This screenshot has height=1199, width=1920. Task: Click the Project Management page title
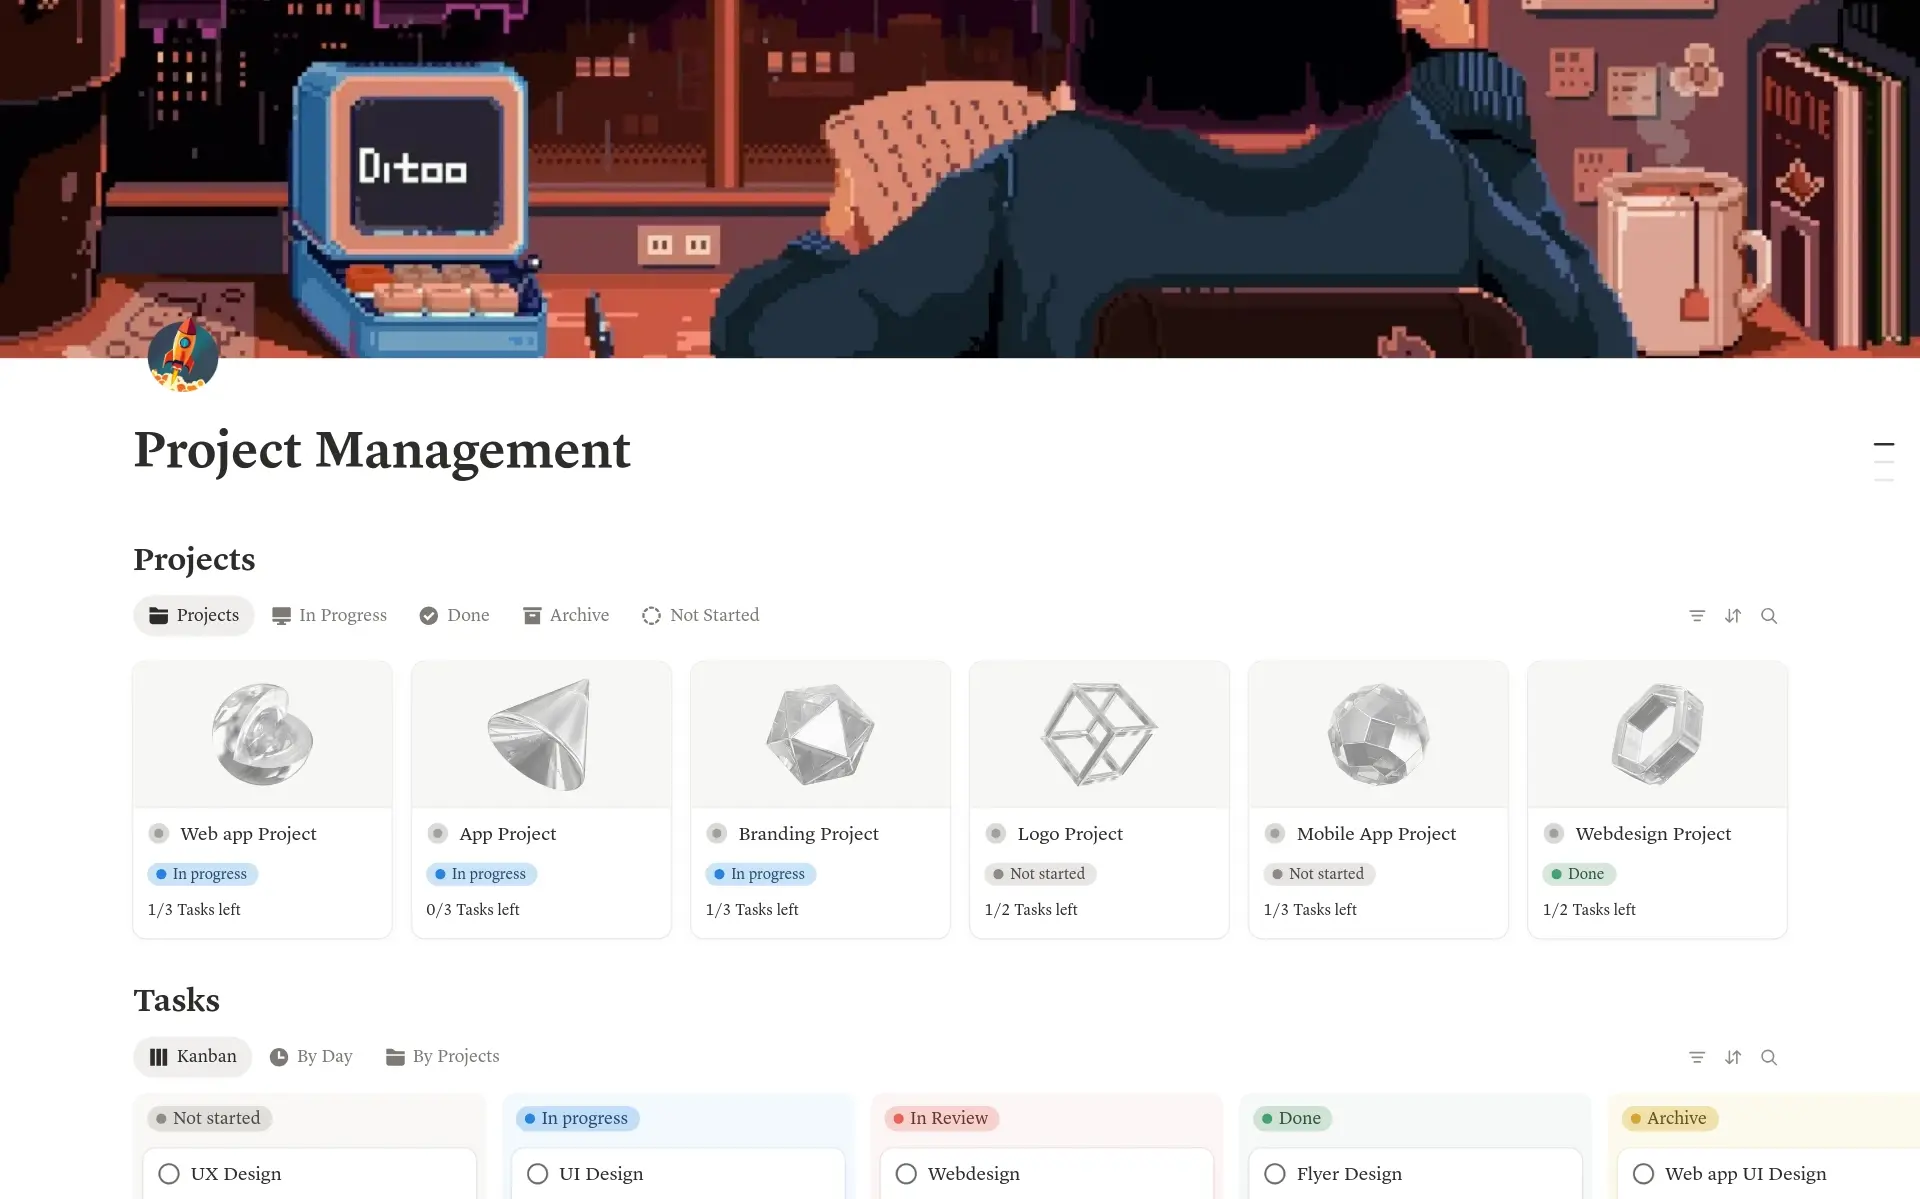tap(382, 450)
